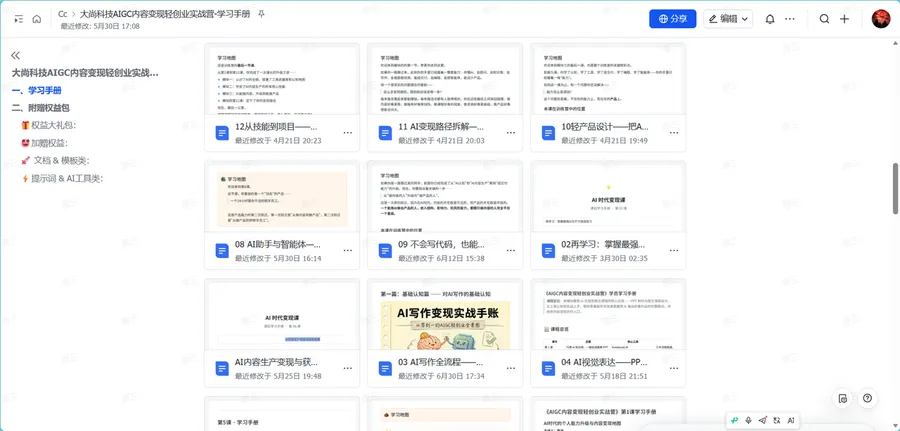Click doc icon of 12从技能到项目 card
The image size is (900, 431).
(x=222, y=133)
